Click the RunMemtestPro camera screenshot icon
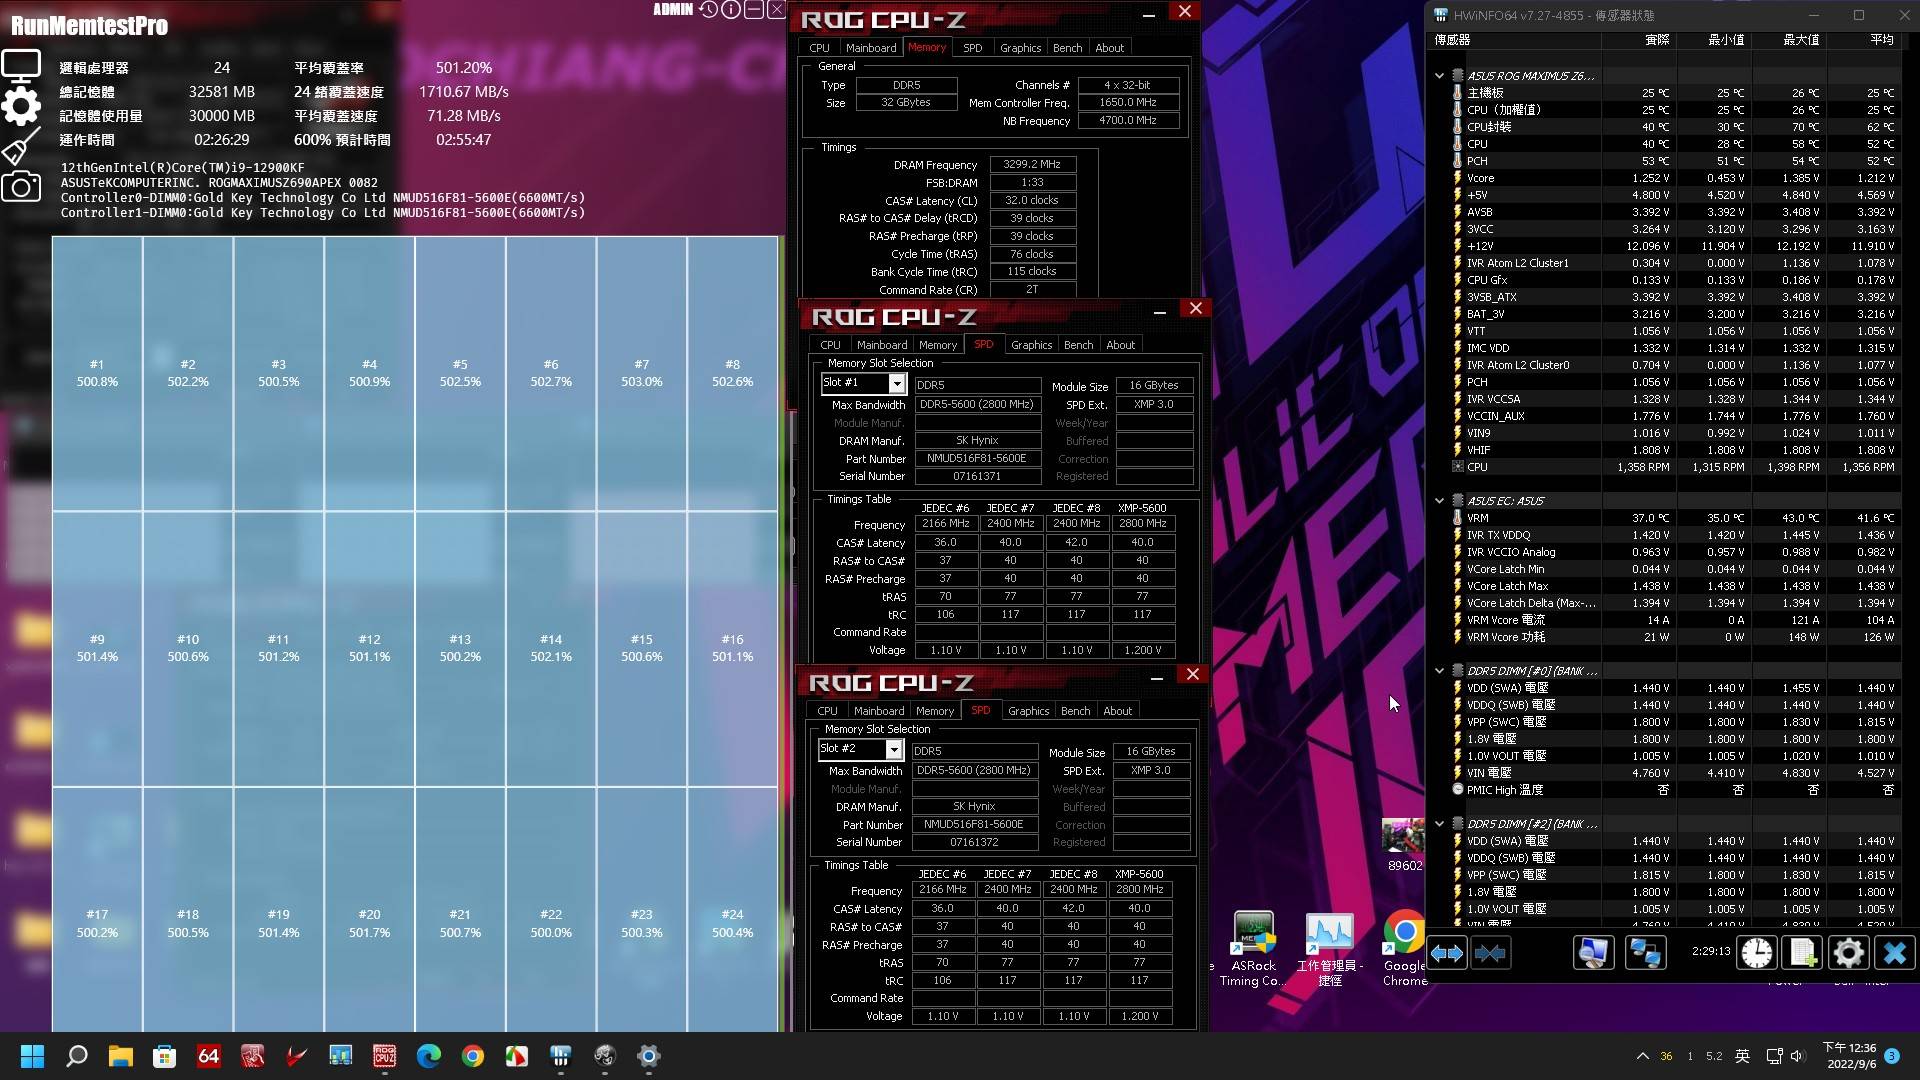 click(21, 187)
